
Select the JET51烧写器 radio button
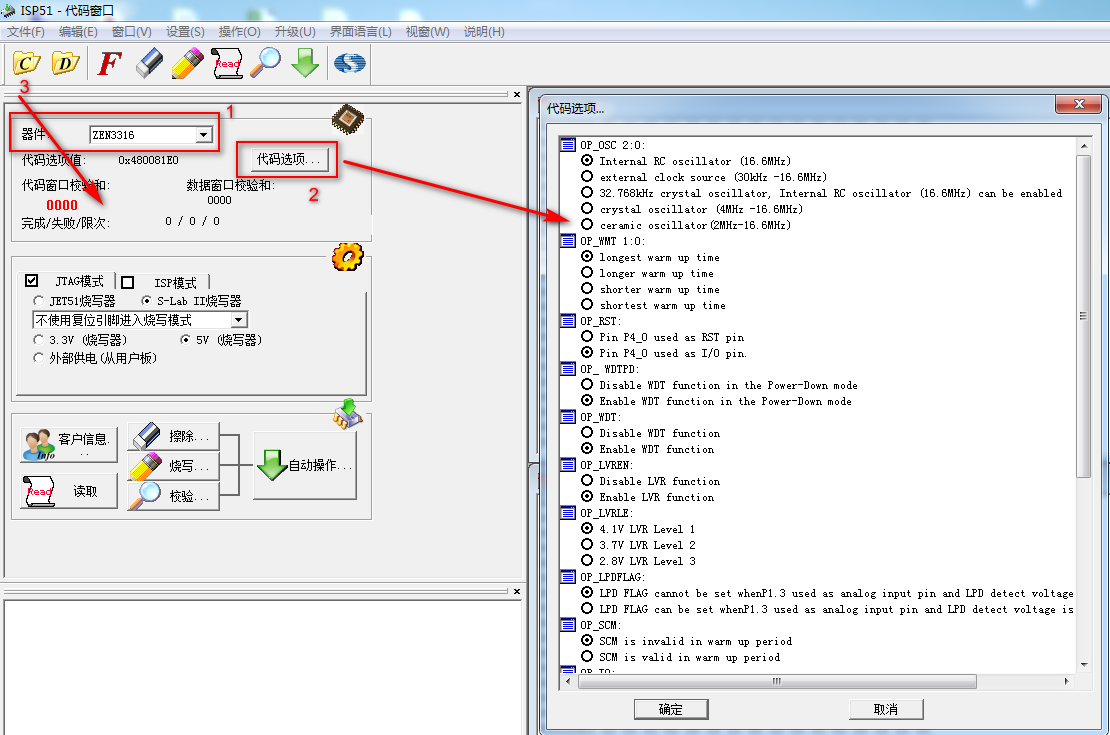click(x=38, y=301)
